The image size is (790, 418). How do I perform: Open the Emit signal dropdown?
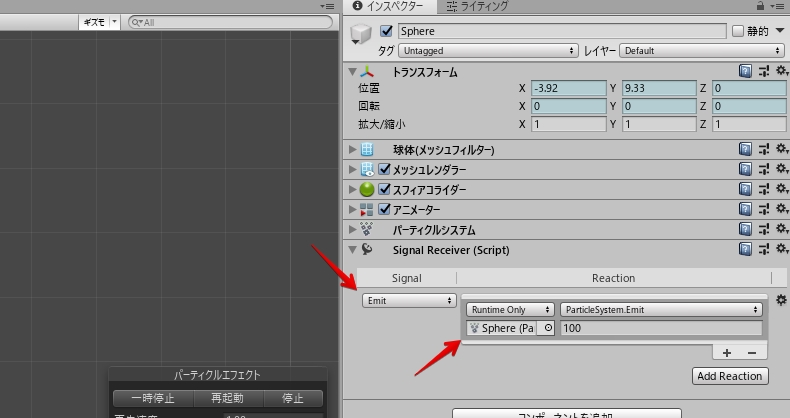[x=409, y=301]
